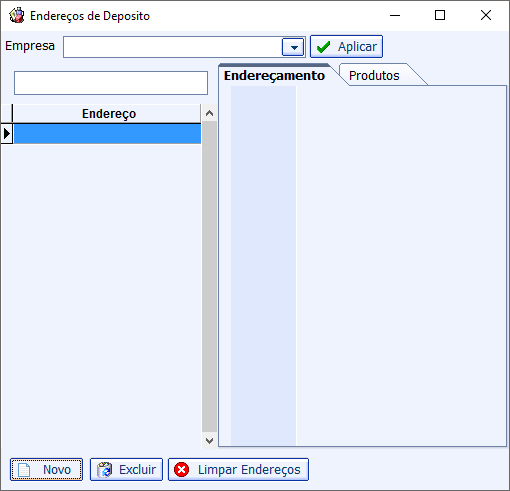Switch to the Produtos tab
Image resolution: width=510 pixels, height=491 pixels.
374,75
